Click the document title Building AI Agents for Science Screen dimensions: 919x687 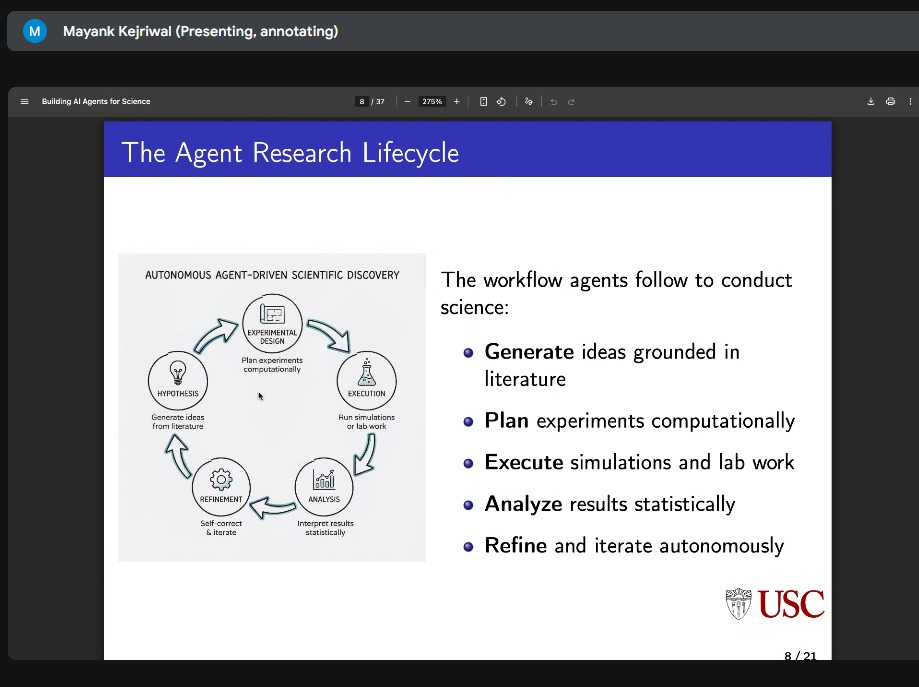click(96, 101)
